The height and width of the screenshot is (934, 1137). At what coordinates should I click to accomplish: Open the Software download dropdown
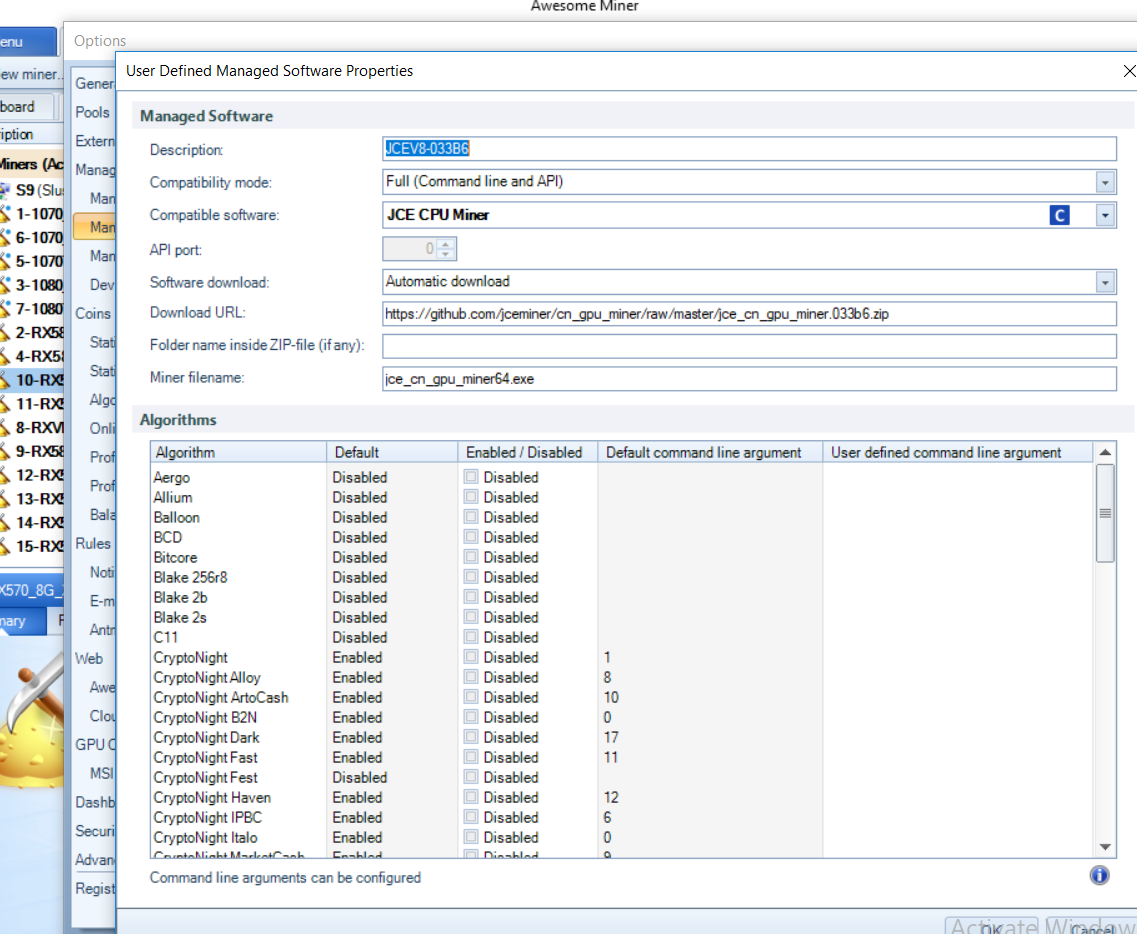[1104, 282]
